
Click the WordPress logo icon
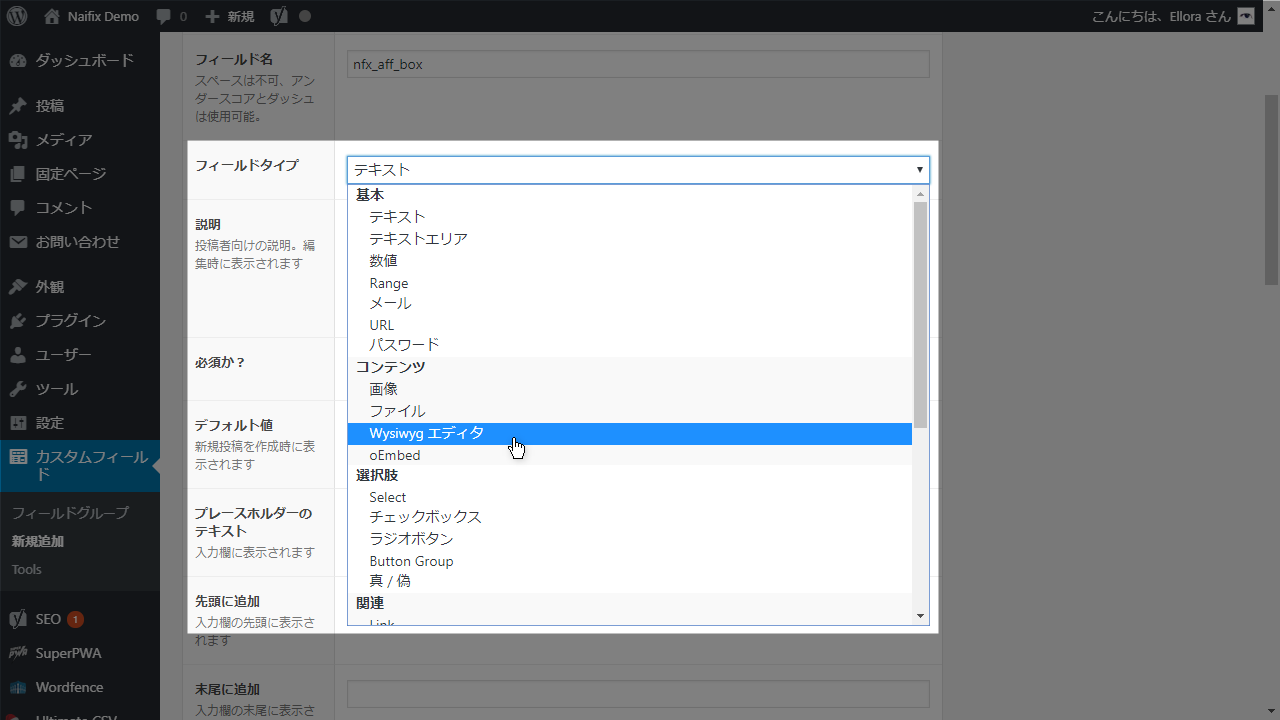17,16
